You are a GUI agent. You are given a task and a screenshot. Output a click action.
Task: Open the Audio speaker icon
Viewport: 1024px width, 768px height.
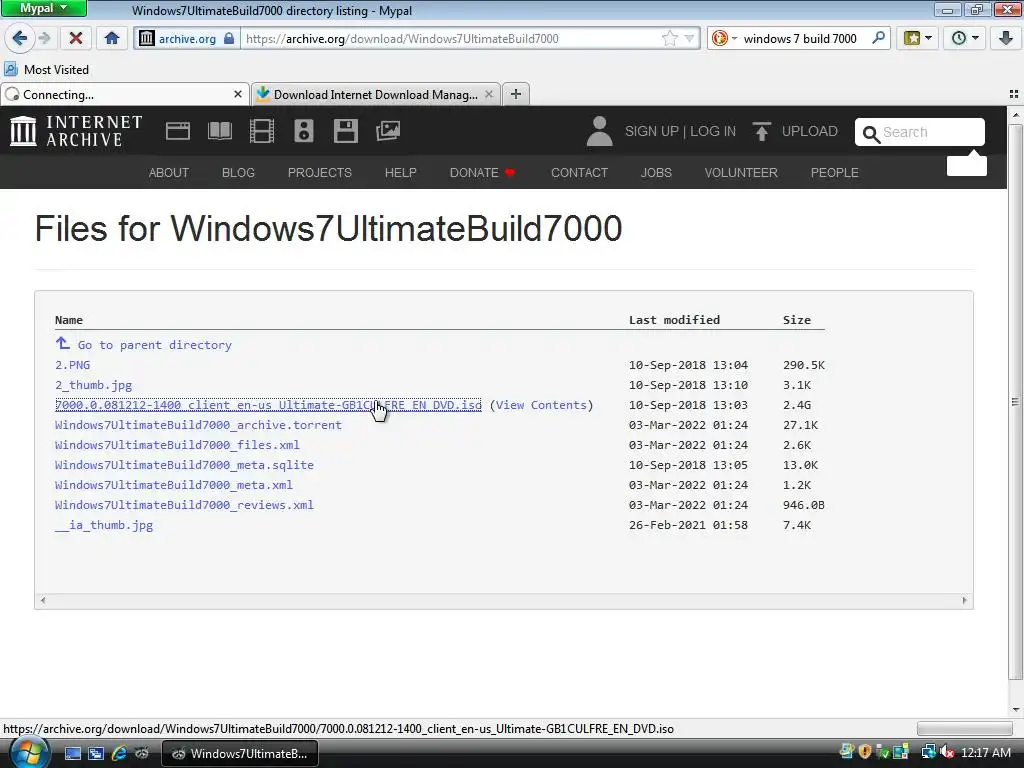304,131
